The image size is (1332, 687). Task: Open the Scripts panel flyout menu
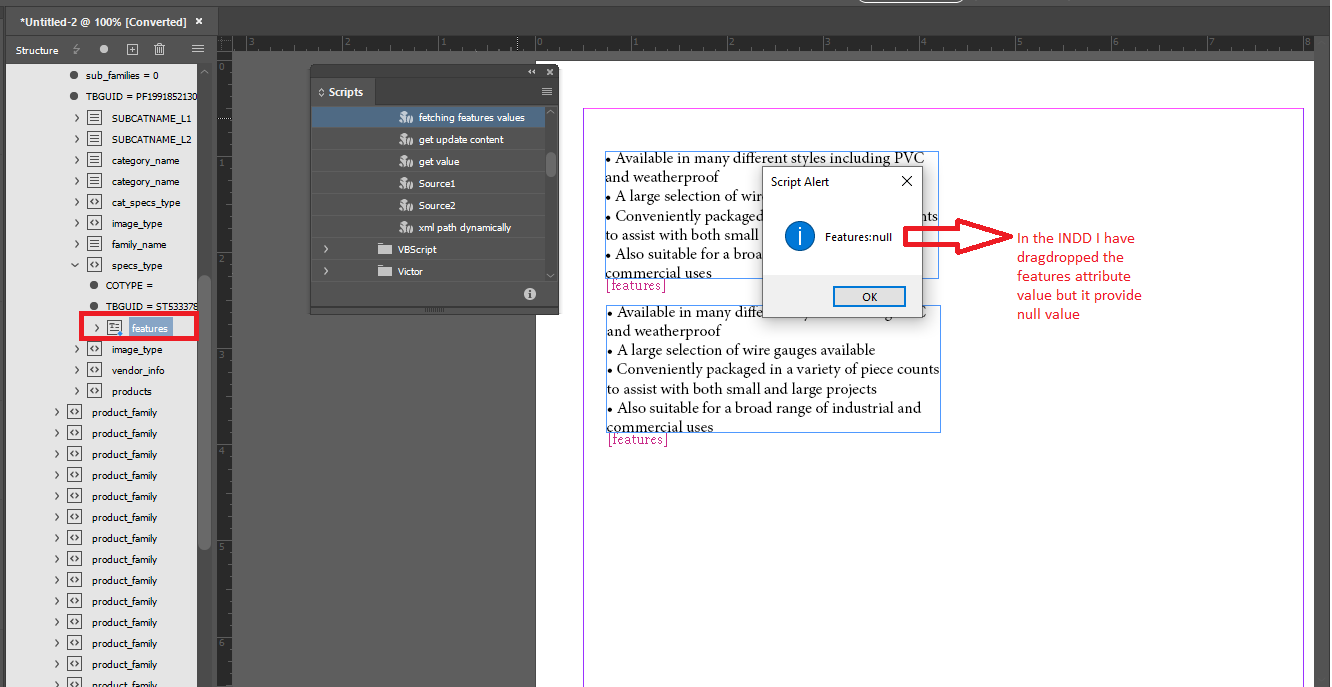[546, 91]
